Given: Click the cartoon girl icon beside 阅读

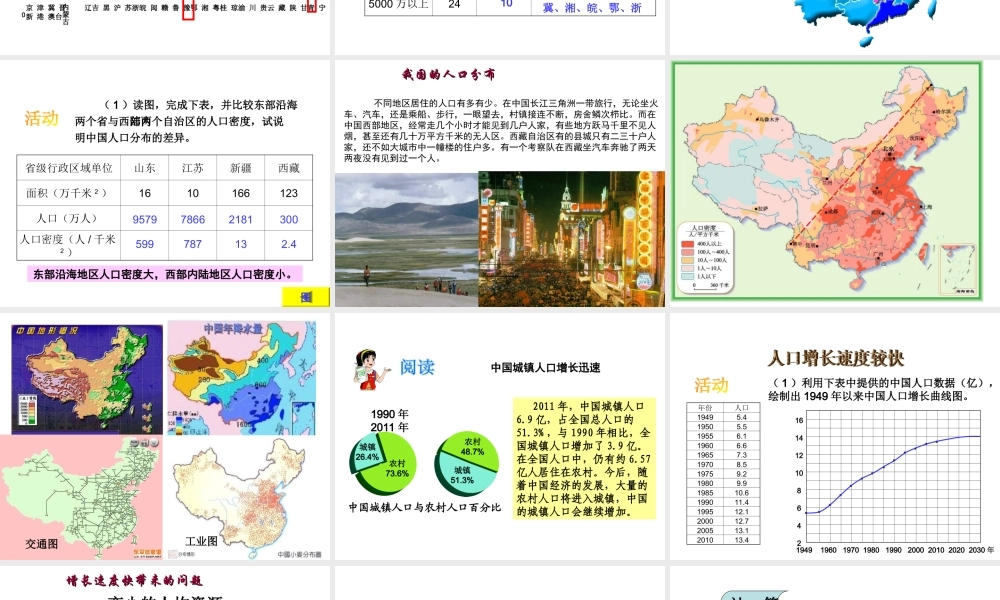Looking at the screenshot, I should (371, 369).
